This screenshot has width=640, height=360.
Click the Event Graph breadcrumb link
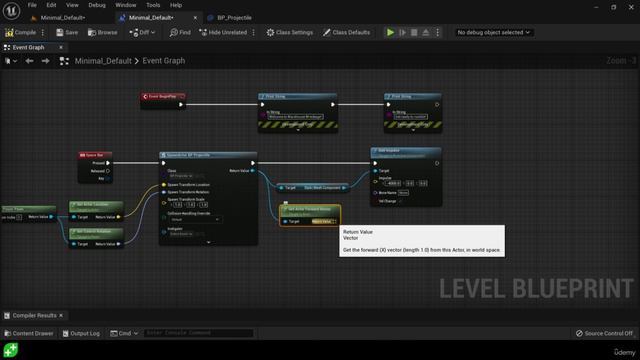[x=164, y=61]
